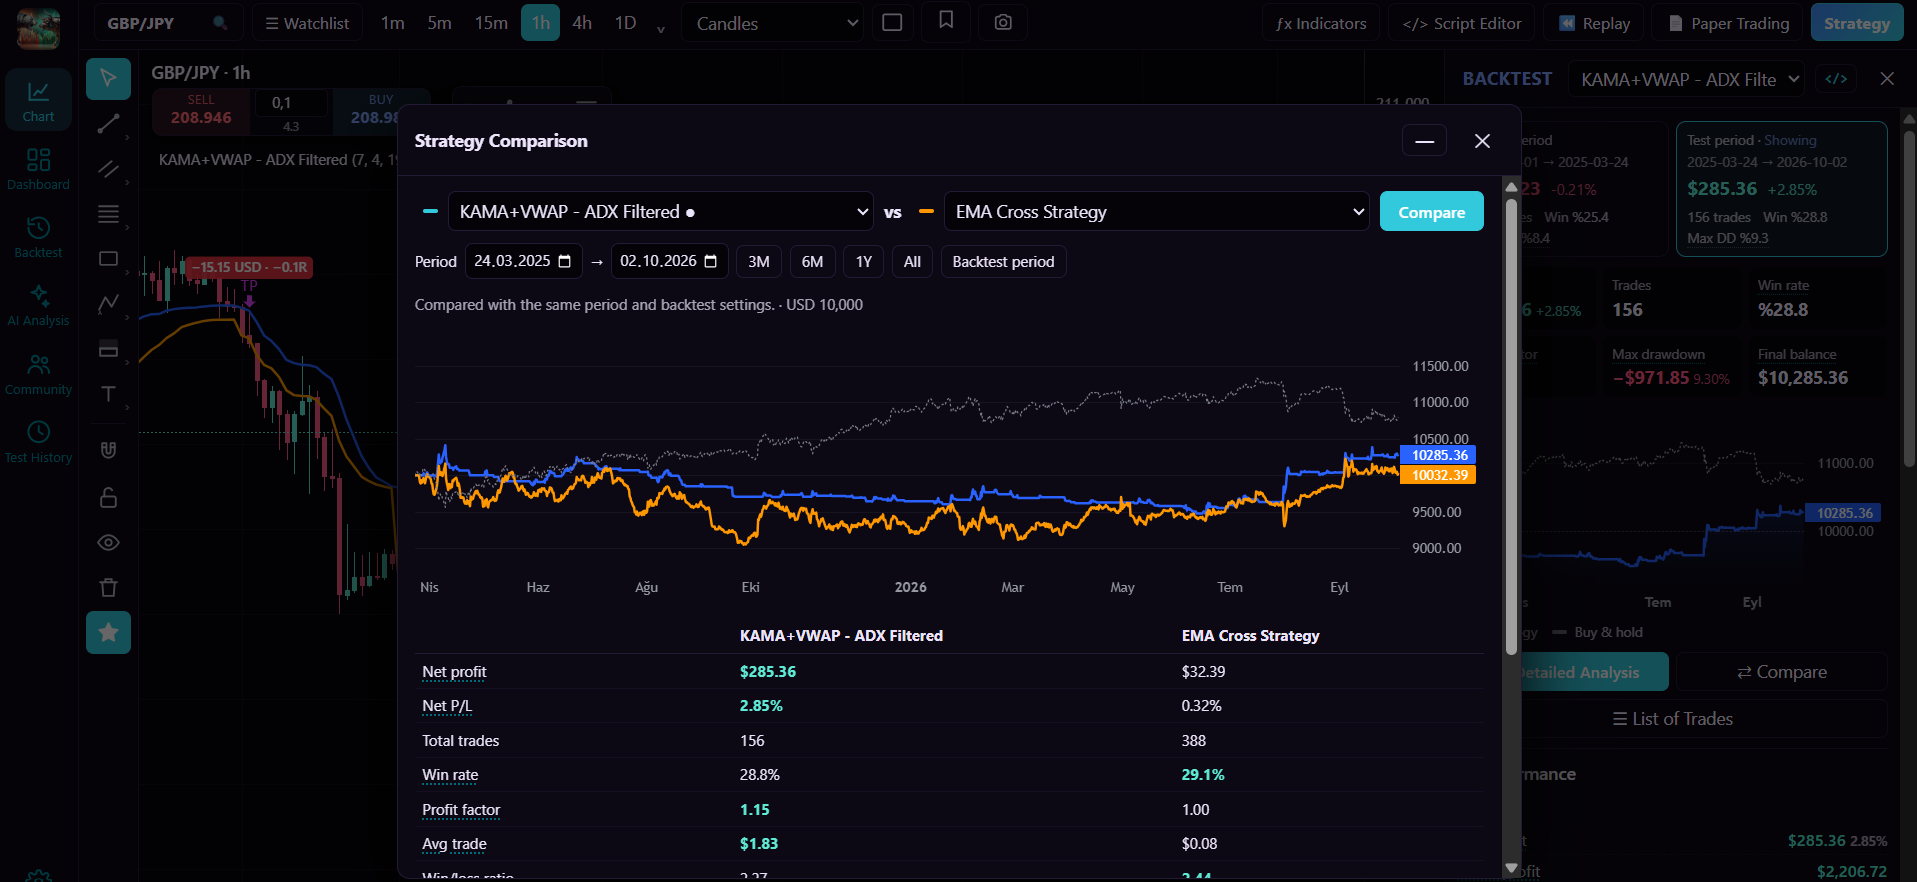Screen dimensions: 1917x882
Task: Delete drawings with the trash icon
Action: (108, 587)
